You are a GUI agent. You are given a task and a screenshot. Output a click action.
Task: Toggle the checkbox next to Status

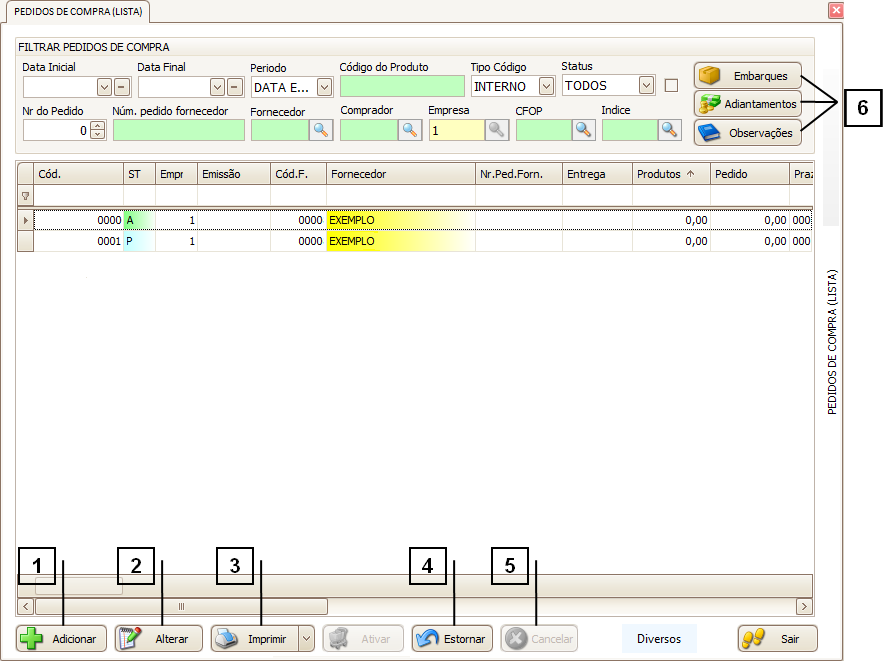[x=672, y=85]
